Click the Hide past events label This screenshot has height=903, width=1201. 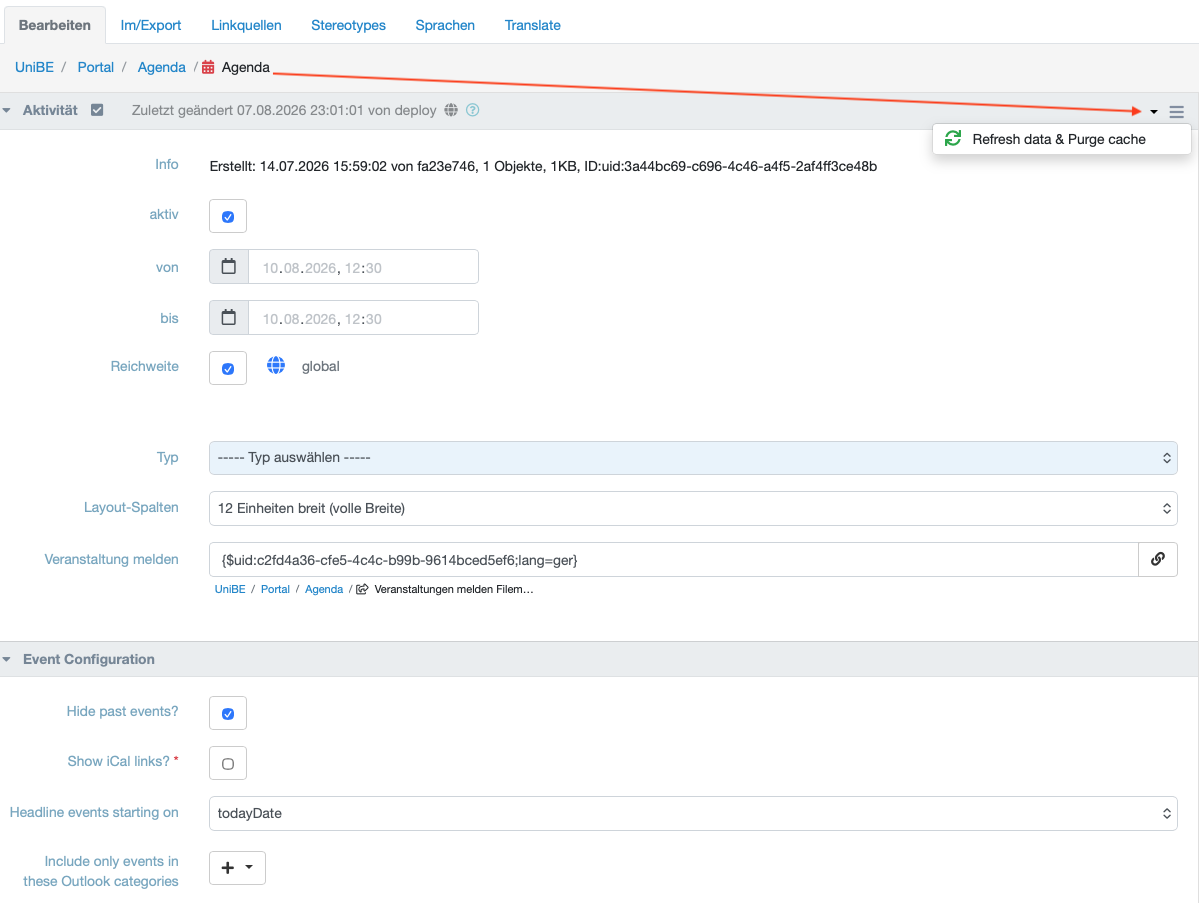pos(123,711)
